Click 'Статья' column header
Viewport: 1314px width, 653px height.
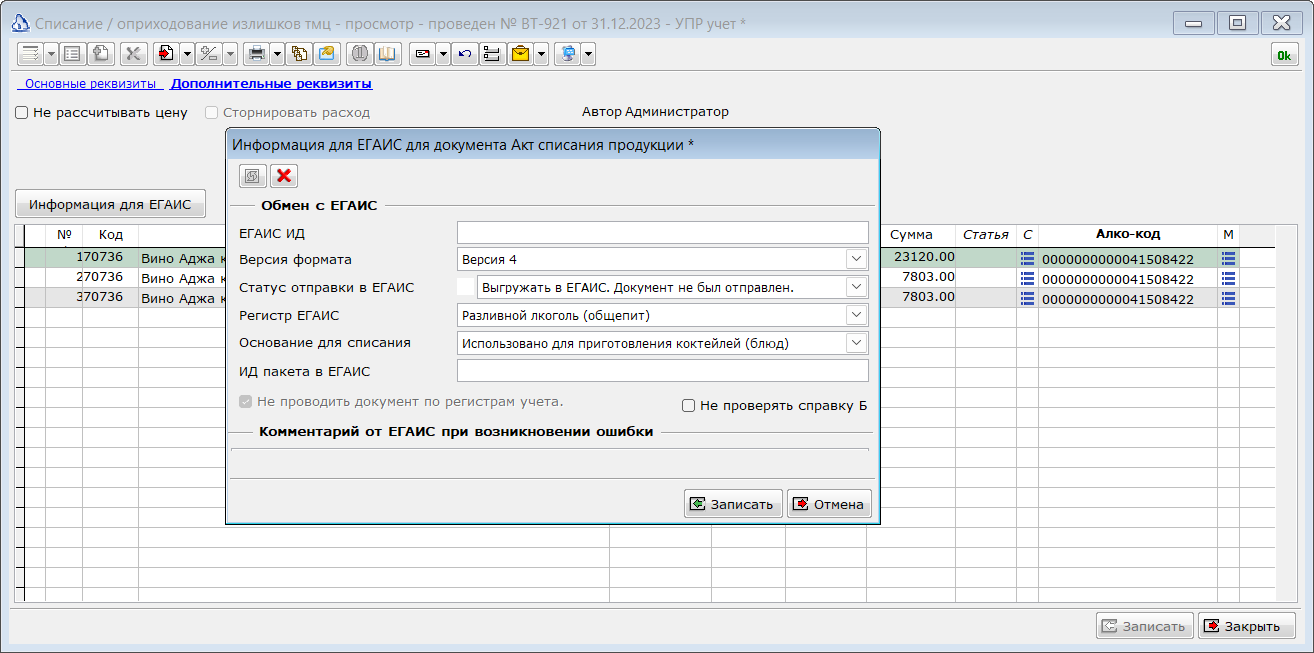pyautogui.click(x=986, y=235)
